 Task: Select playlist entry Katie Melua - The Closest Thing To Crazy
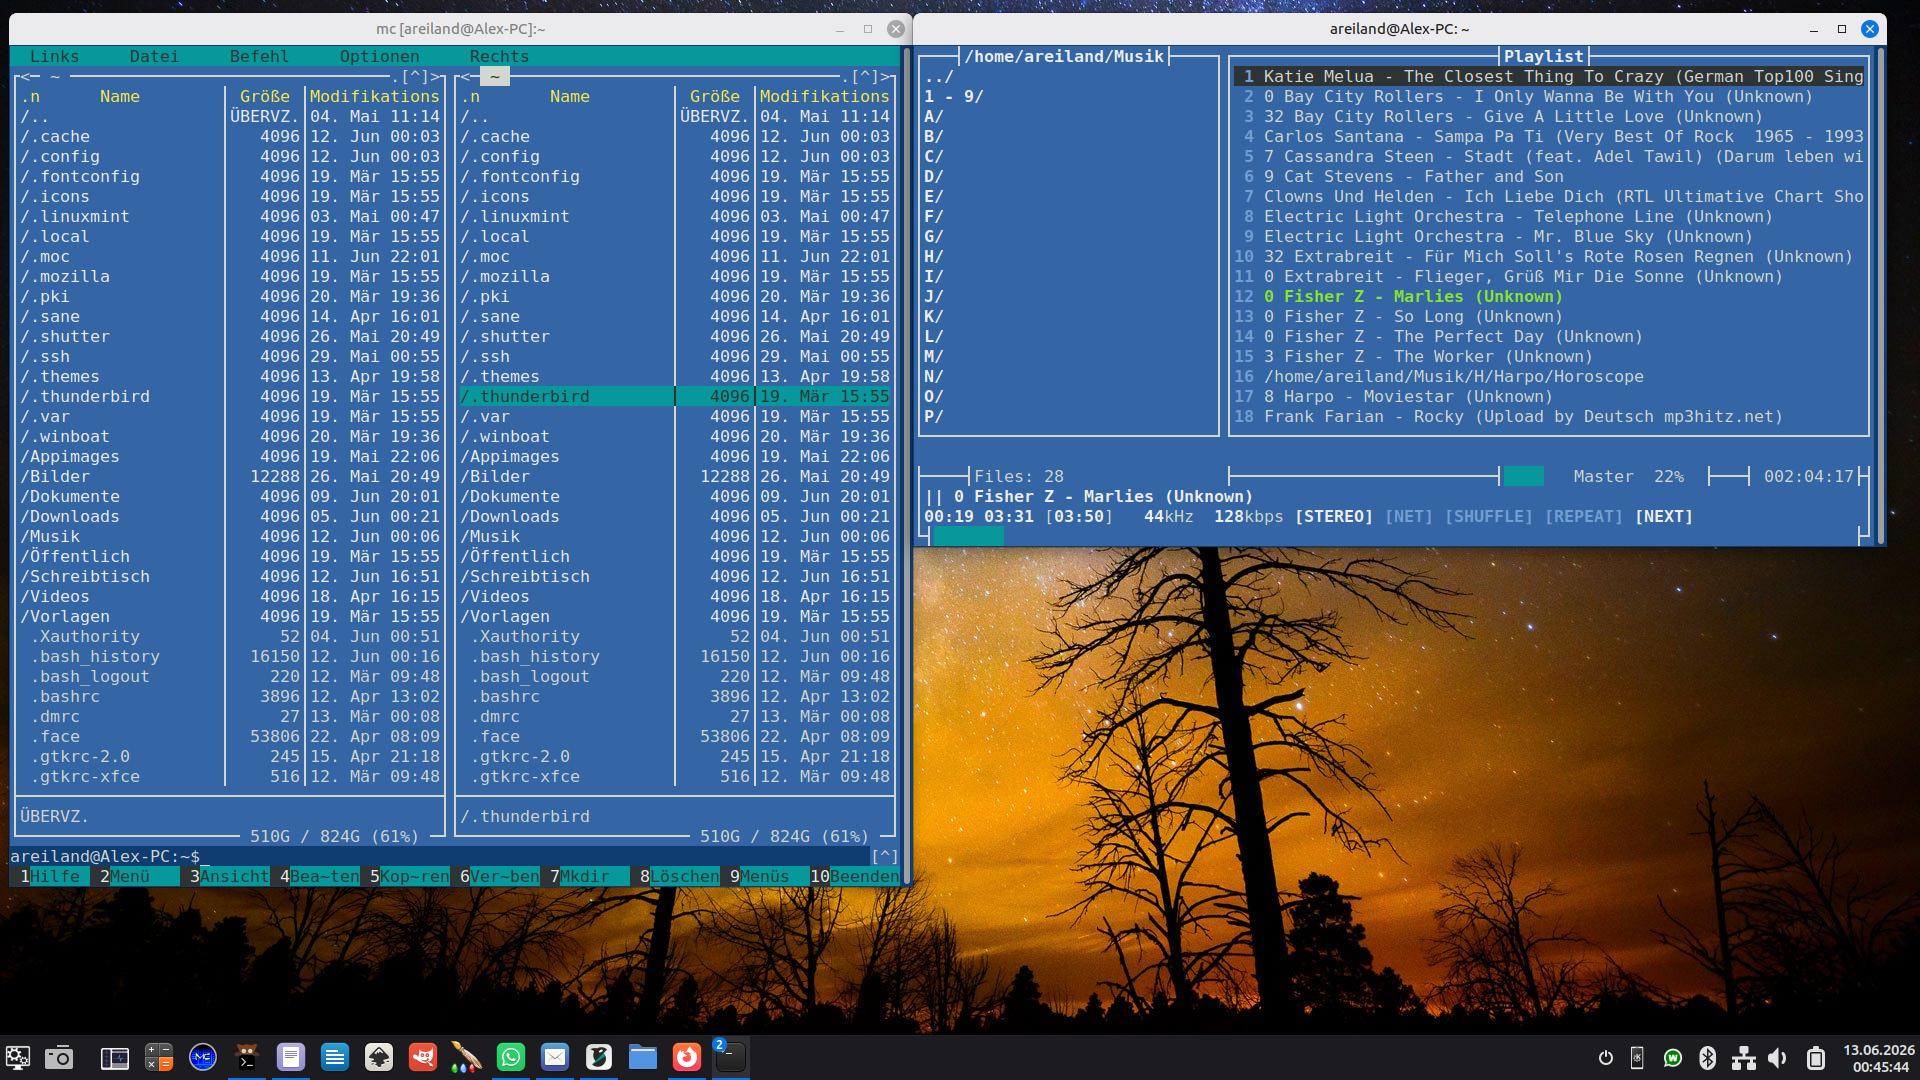click(1549, 77)
